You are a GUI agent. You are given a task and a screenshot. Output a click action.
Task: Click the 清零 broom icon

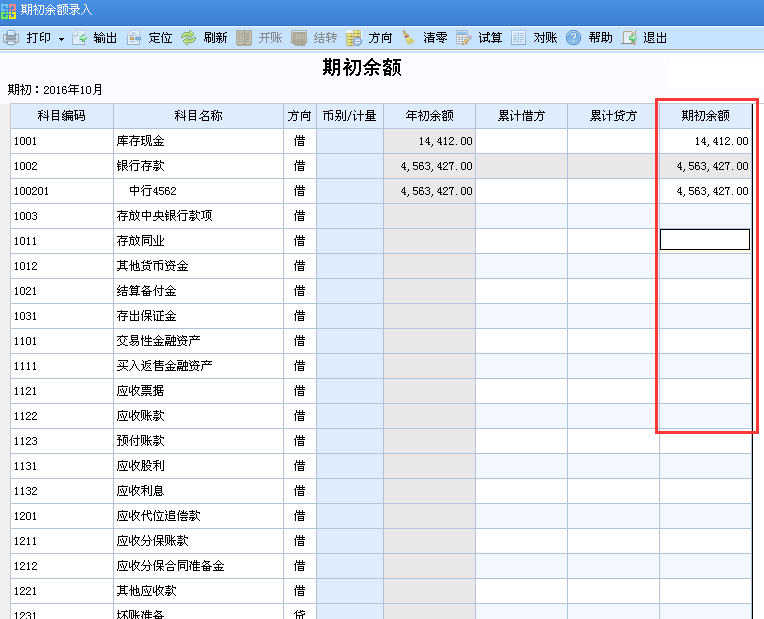[x=408, y=38]
